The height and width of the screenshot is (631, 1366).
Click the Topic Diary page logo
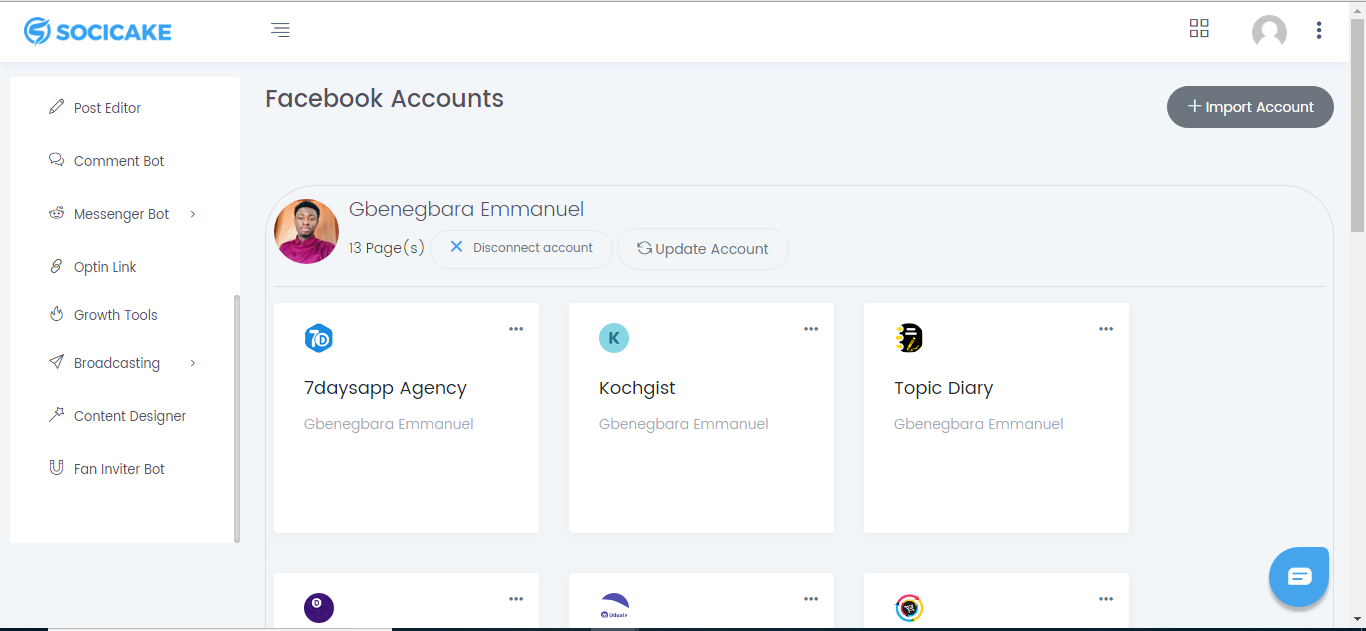[908, 338]
